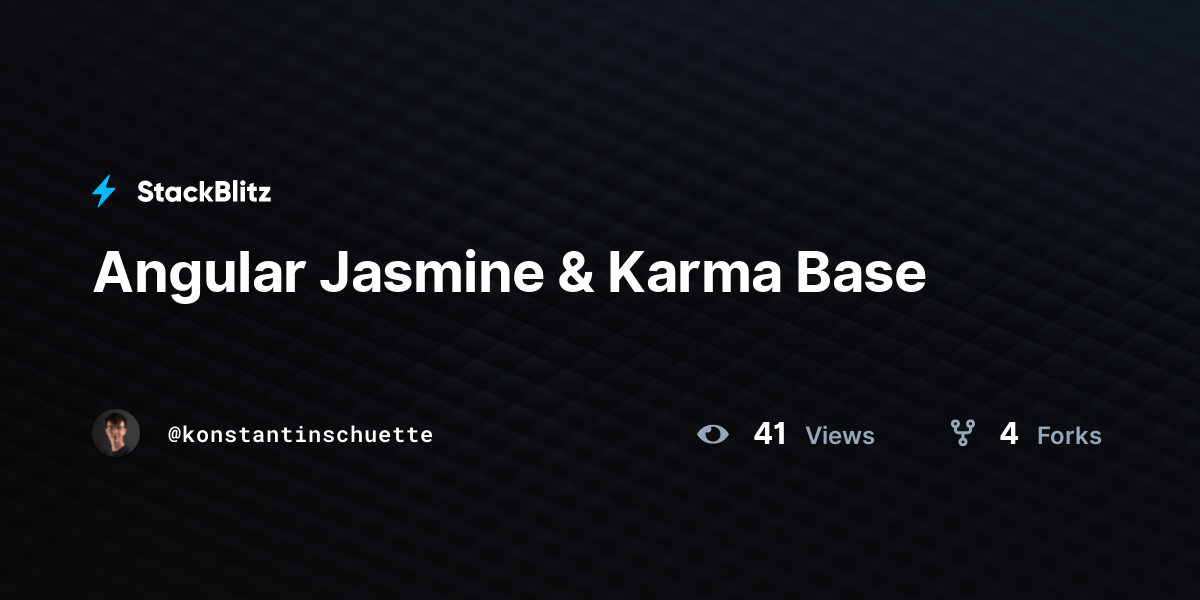Click the fork icon beside 4 Forks
The width and height of the screenshot is (1200, 600).
[x=962, y=433]
